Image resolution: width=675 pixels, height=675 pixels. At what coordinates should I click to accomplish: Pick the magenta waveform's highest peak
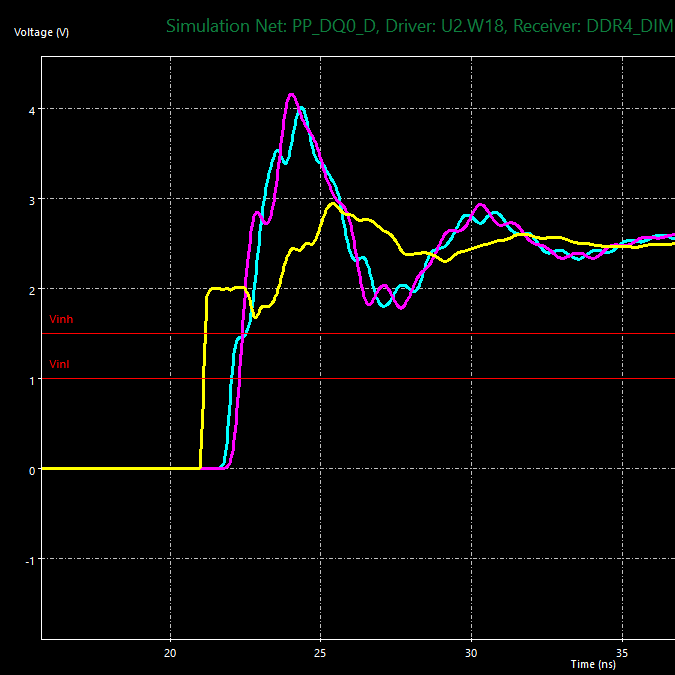coord(291,94)
